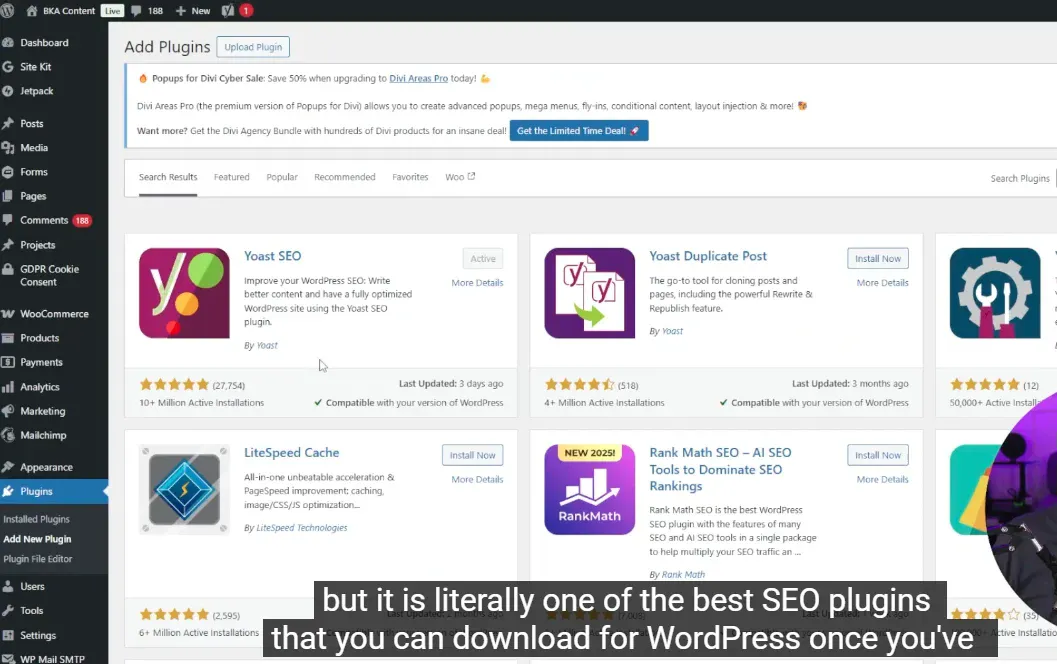Open Dashboard from the sidebar
The height and width of the screenshot is (664, 1057).
(44, 43)
